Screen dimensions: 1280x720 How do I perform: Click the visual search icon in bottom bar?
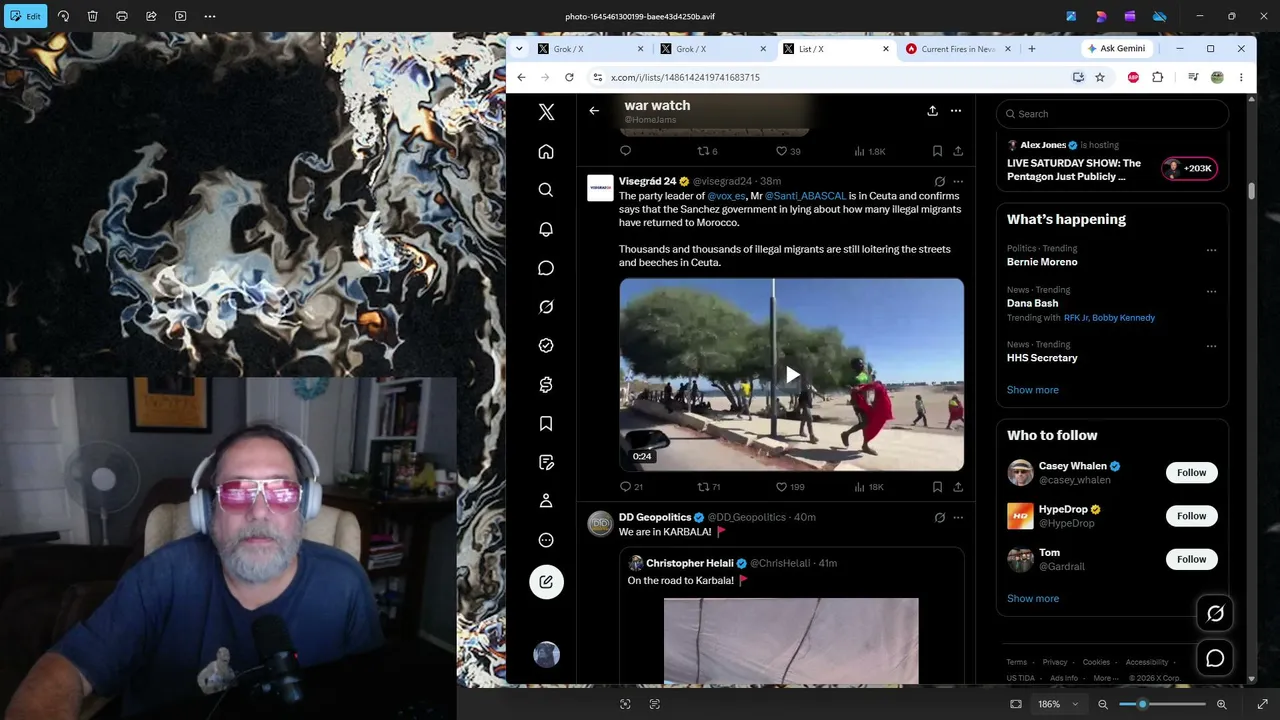pos(625,704)
